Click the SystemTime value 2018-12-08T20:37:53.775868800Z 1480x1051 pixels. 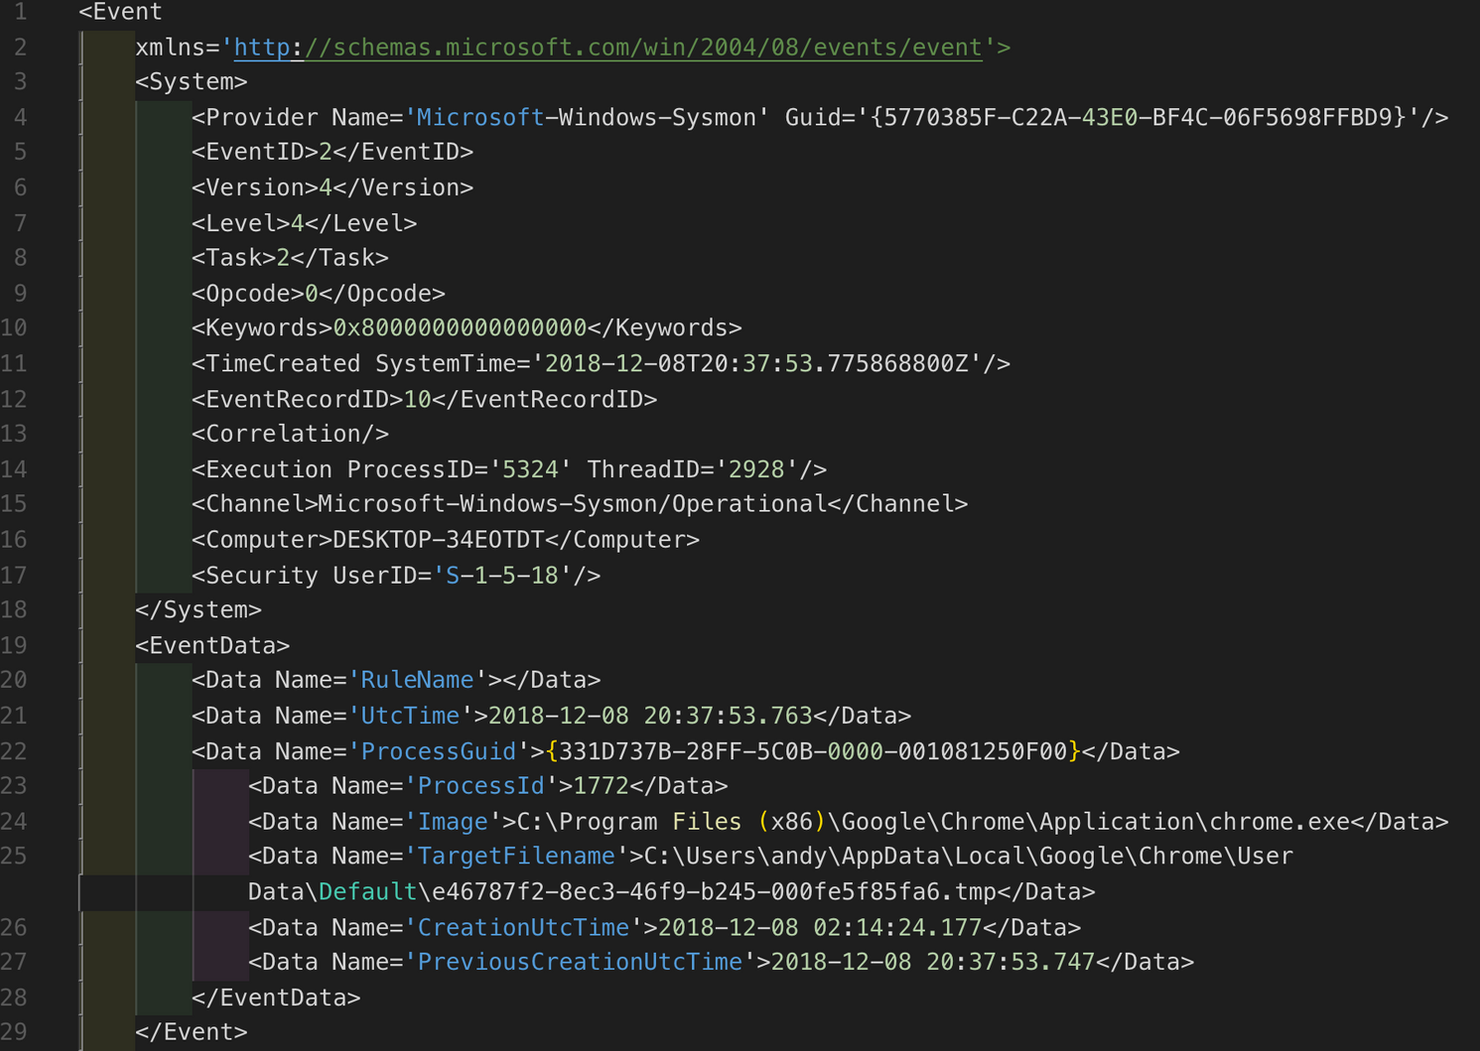point(757,363)
